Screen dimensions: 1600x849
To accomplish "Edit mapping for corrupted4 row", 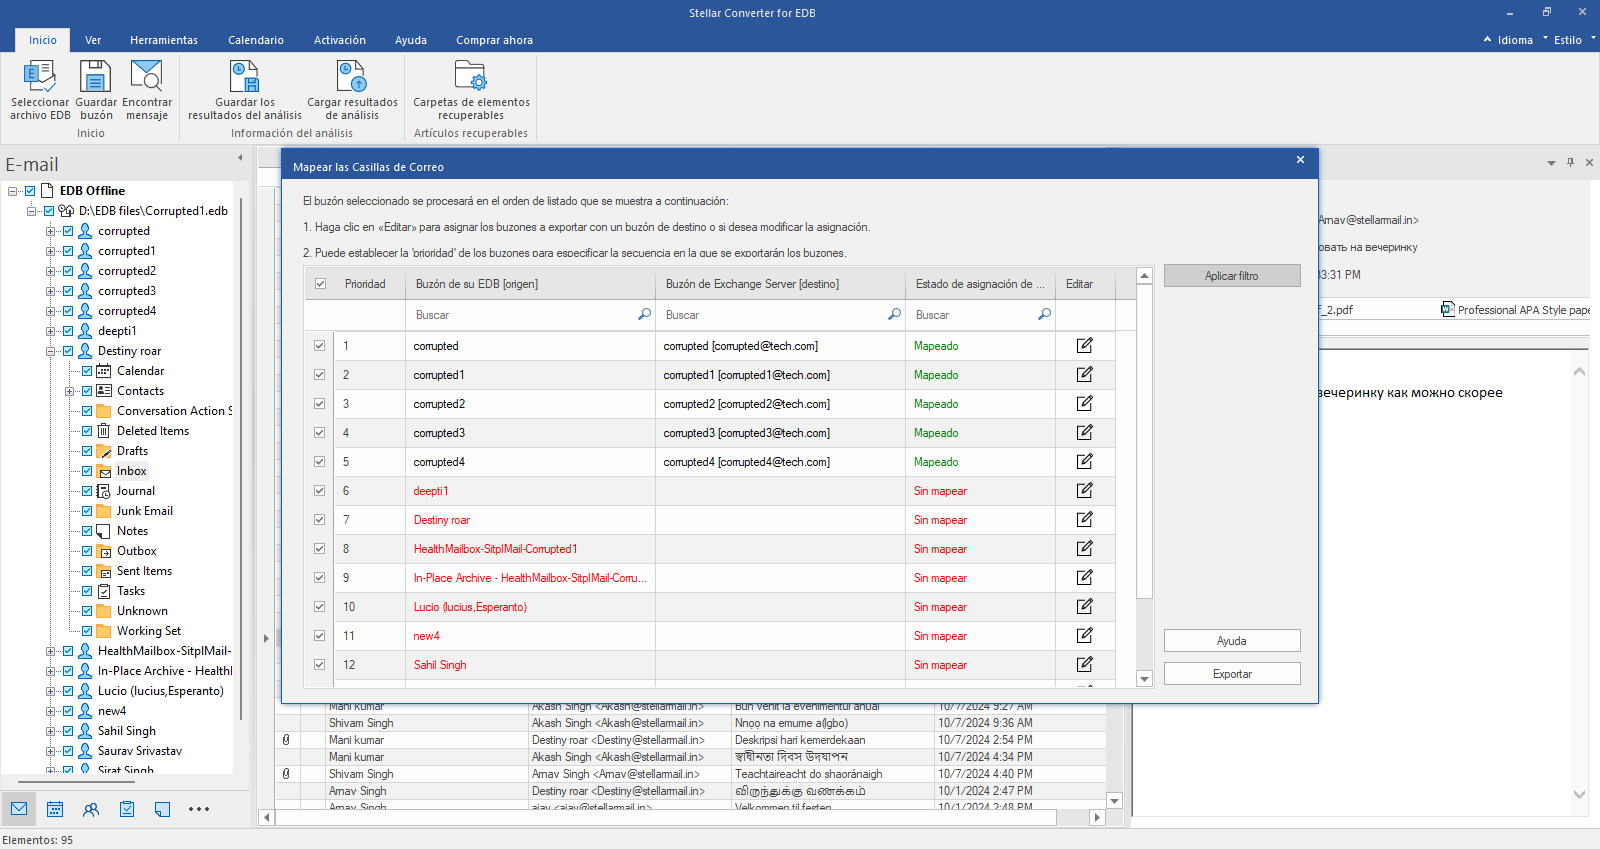I will 1085,462.
